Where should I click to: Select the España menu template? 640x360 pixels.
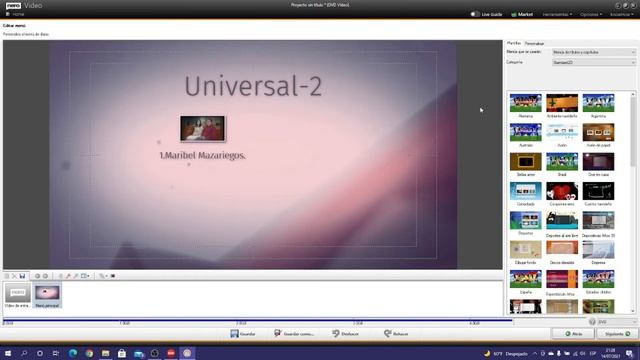click(526, 282)
